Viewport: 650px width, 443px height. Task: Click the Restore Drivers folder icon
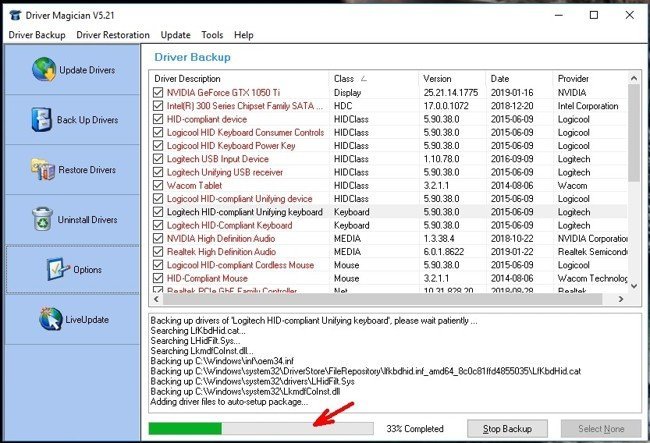43,169
